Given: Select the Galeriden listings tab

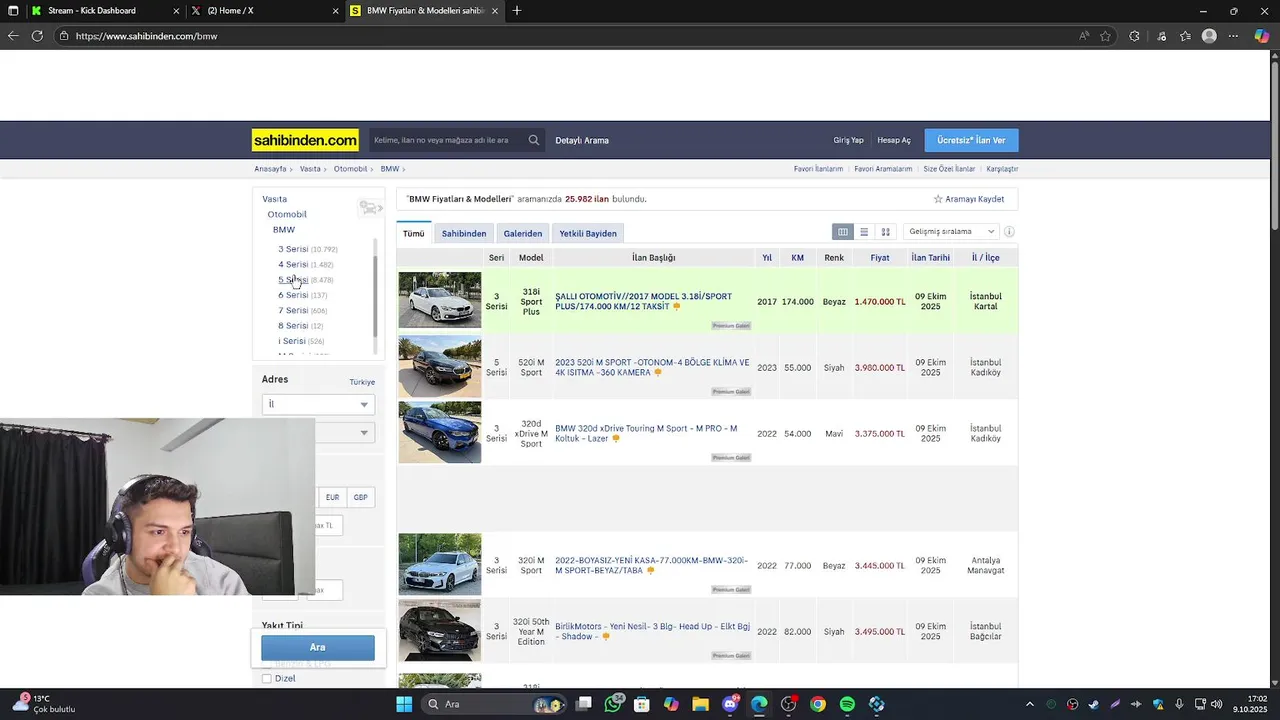Looking at the screenshot, I should [523, 233].
